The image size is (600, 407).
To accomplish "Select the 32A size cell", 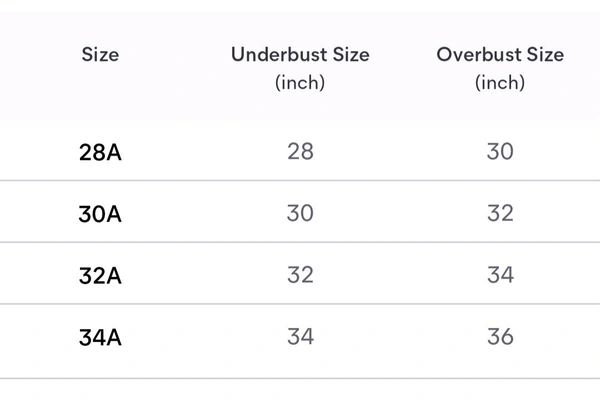I will pyautogui.click(x=100, y=275).
